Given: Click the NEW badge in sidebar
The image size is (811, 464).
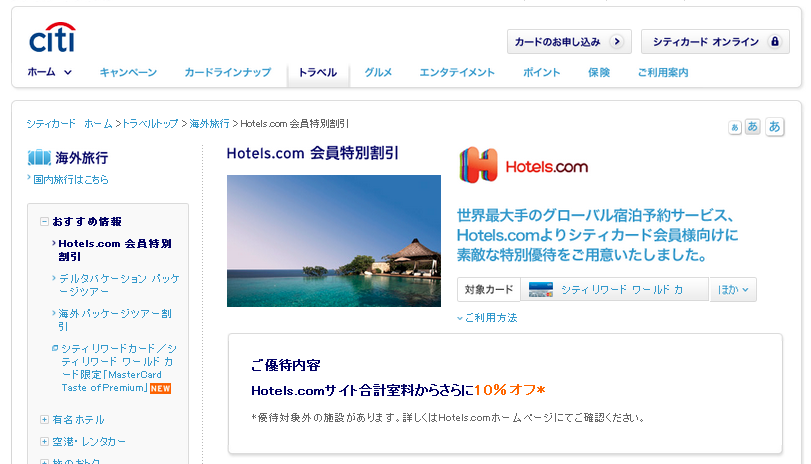Looking at the screenshot, I should 160,388.
